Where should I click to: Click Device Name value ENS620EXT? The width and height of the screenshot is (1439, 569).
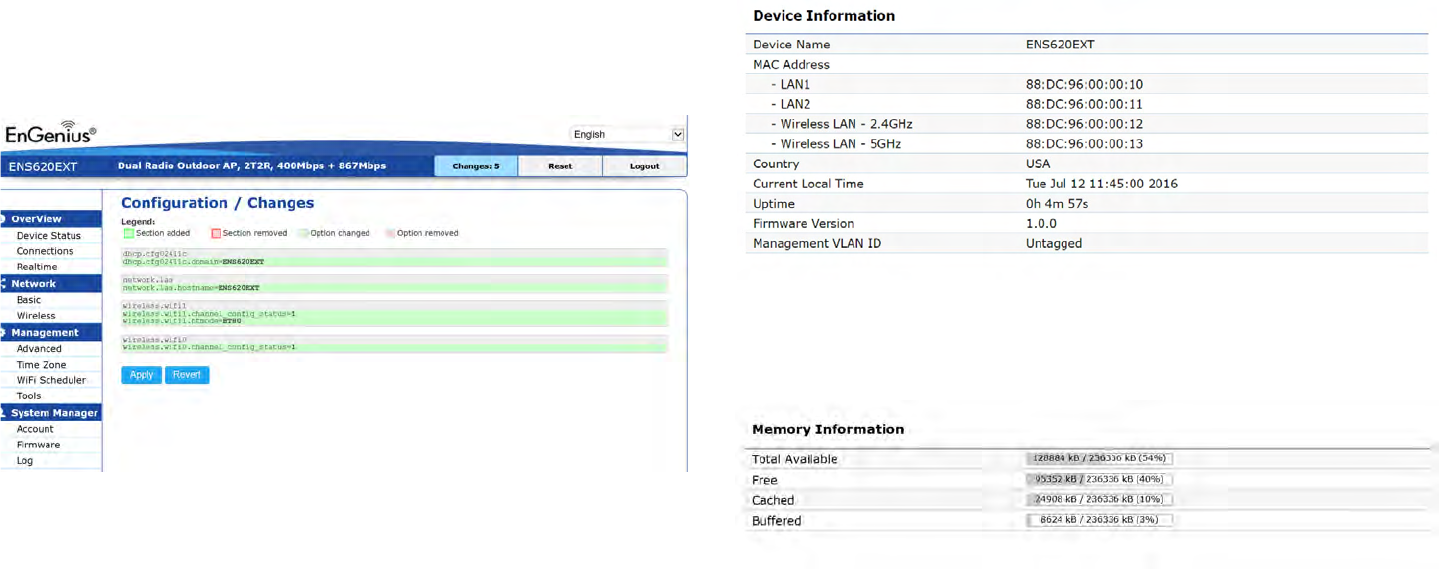[1060, 44]
